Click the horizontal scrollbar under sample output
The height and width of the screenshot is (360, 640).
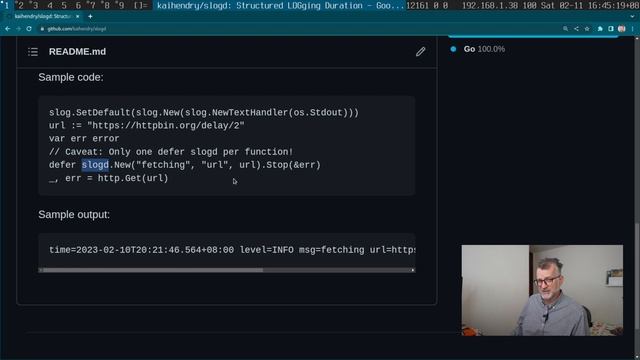(x=153, y=270)
